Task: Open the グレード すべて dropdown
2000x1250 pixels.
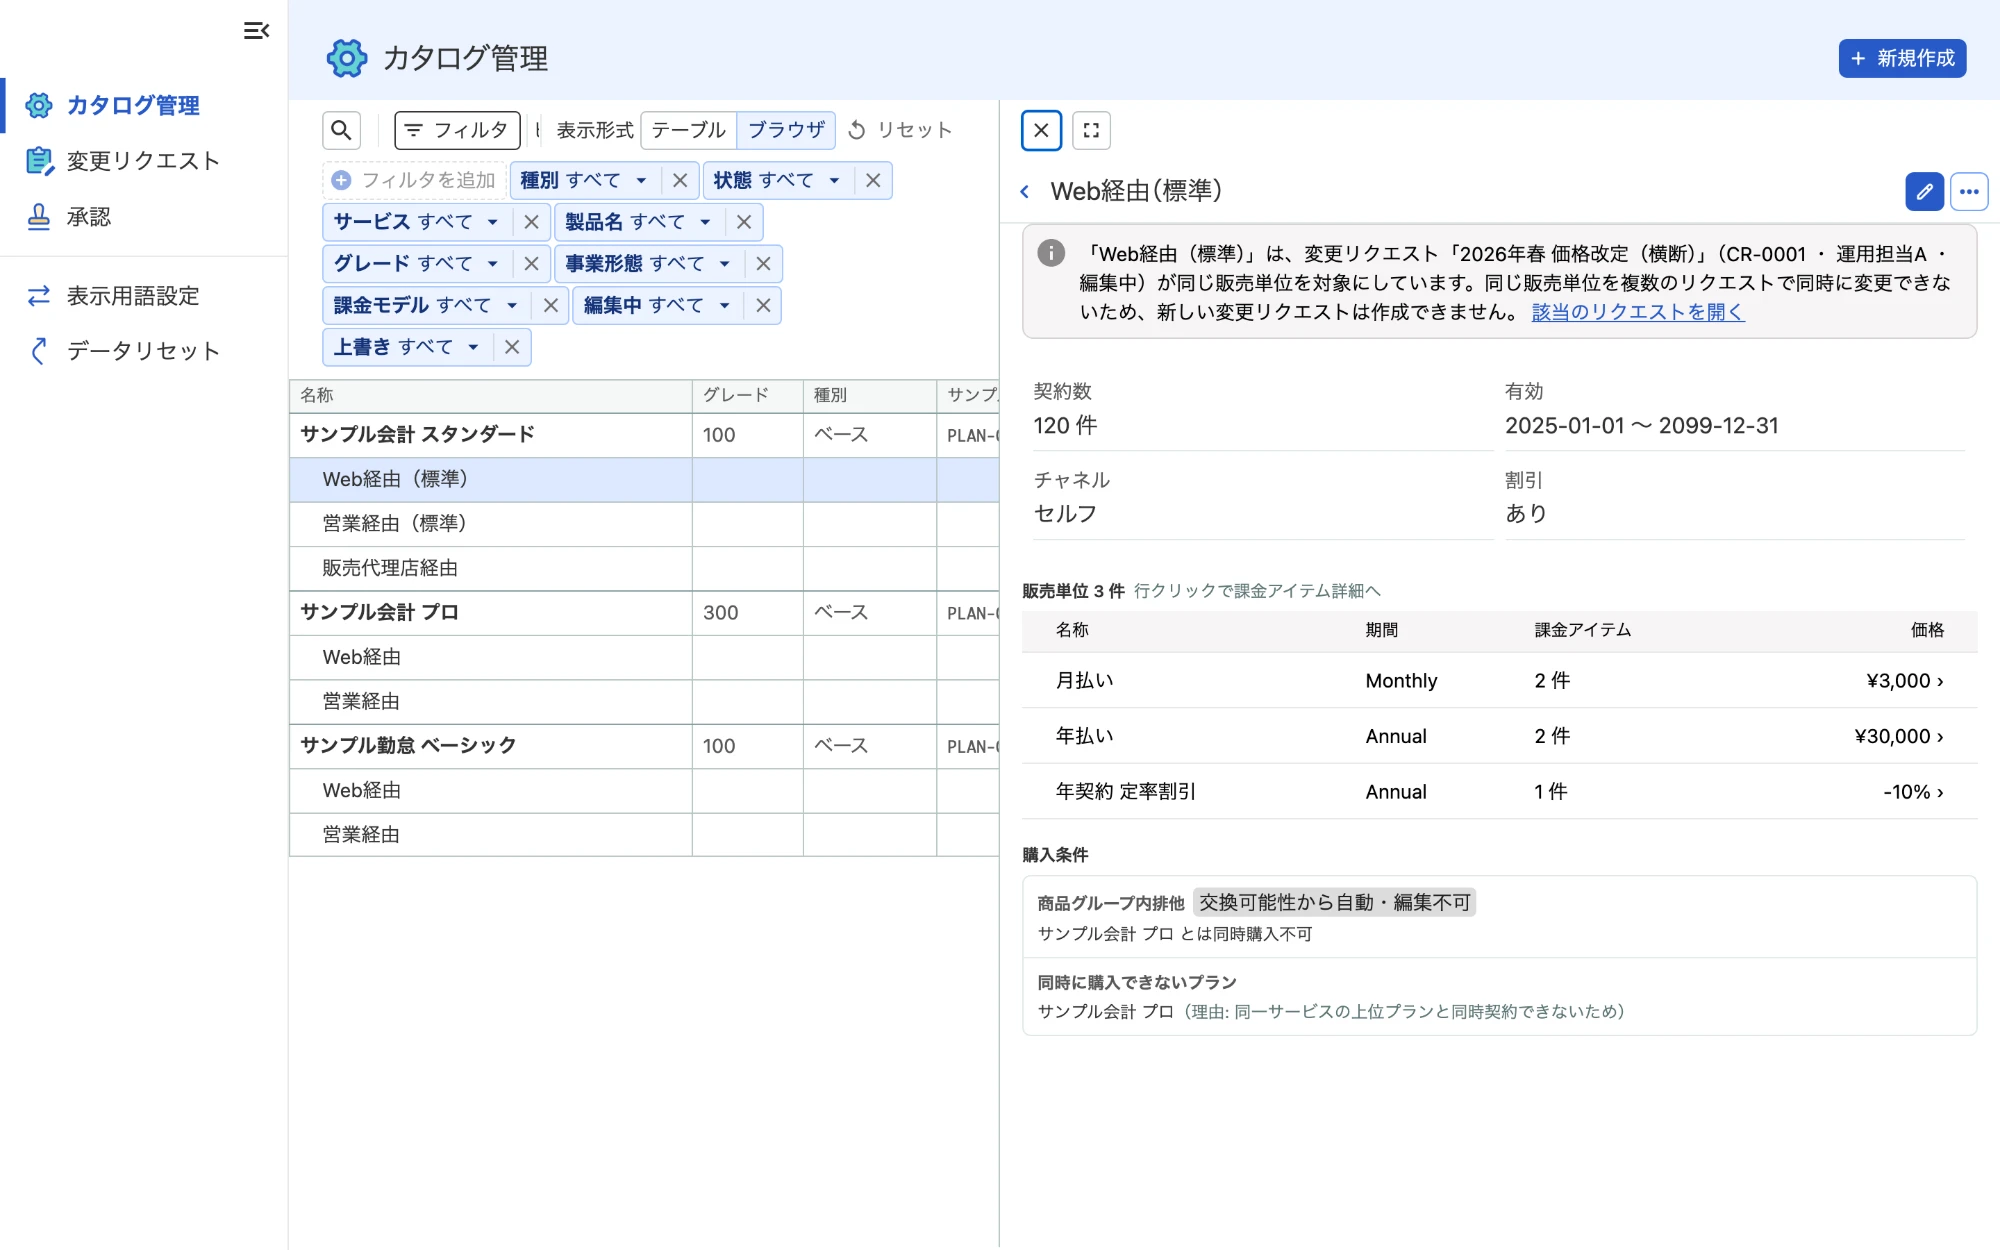Action: [417, 263]
